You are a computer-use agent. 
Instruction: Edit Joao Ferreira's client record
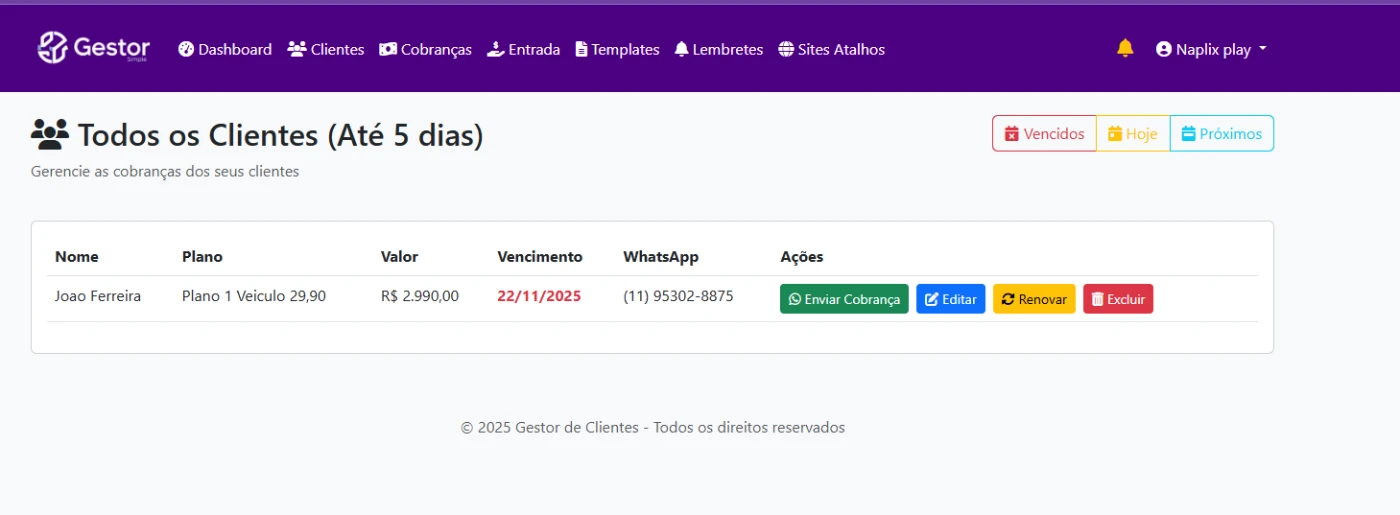coord(950,299)
